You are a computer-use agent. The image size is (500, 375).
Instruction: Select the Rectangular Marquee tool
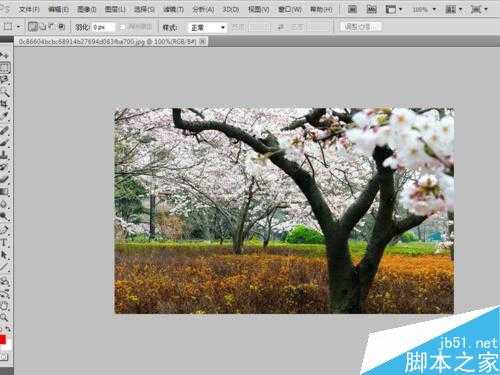tap(5, 68)
